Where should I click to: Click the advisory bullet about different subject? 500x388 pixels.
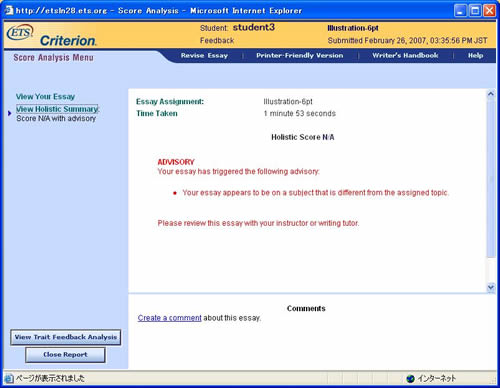(315, 193)
